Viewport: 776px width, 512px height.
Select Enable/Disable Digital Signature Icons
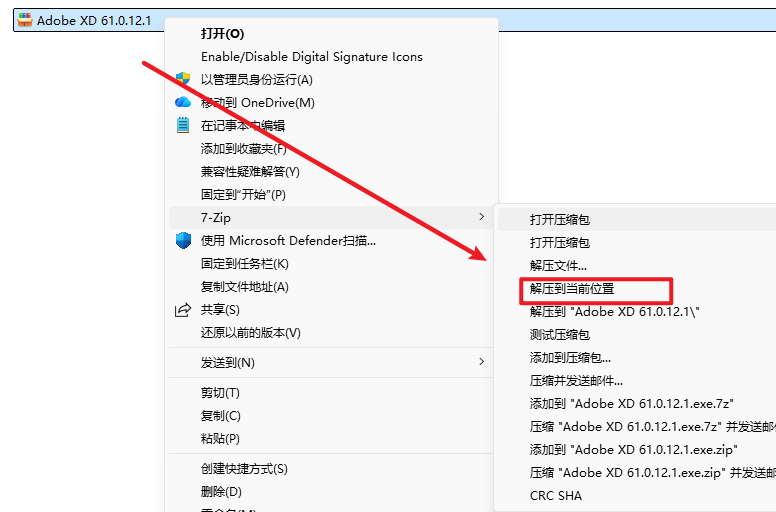tap(312, 57)
